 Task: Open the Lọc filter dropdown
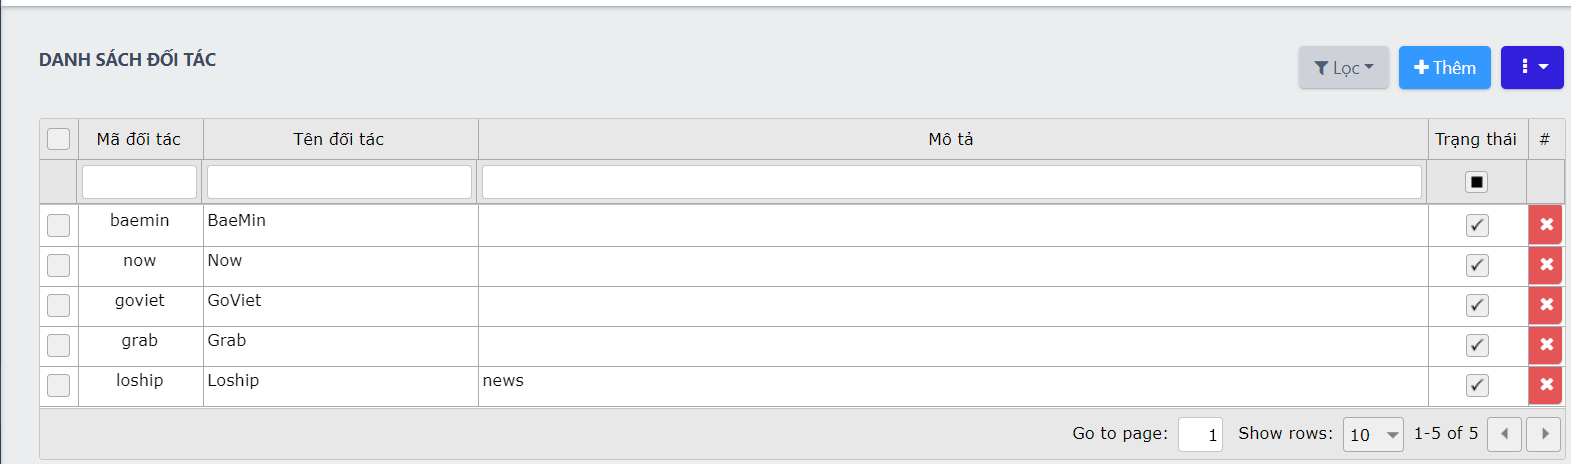1343,67
